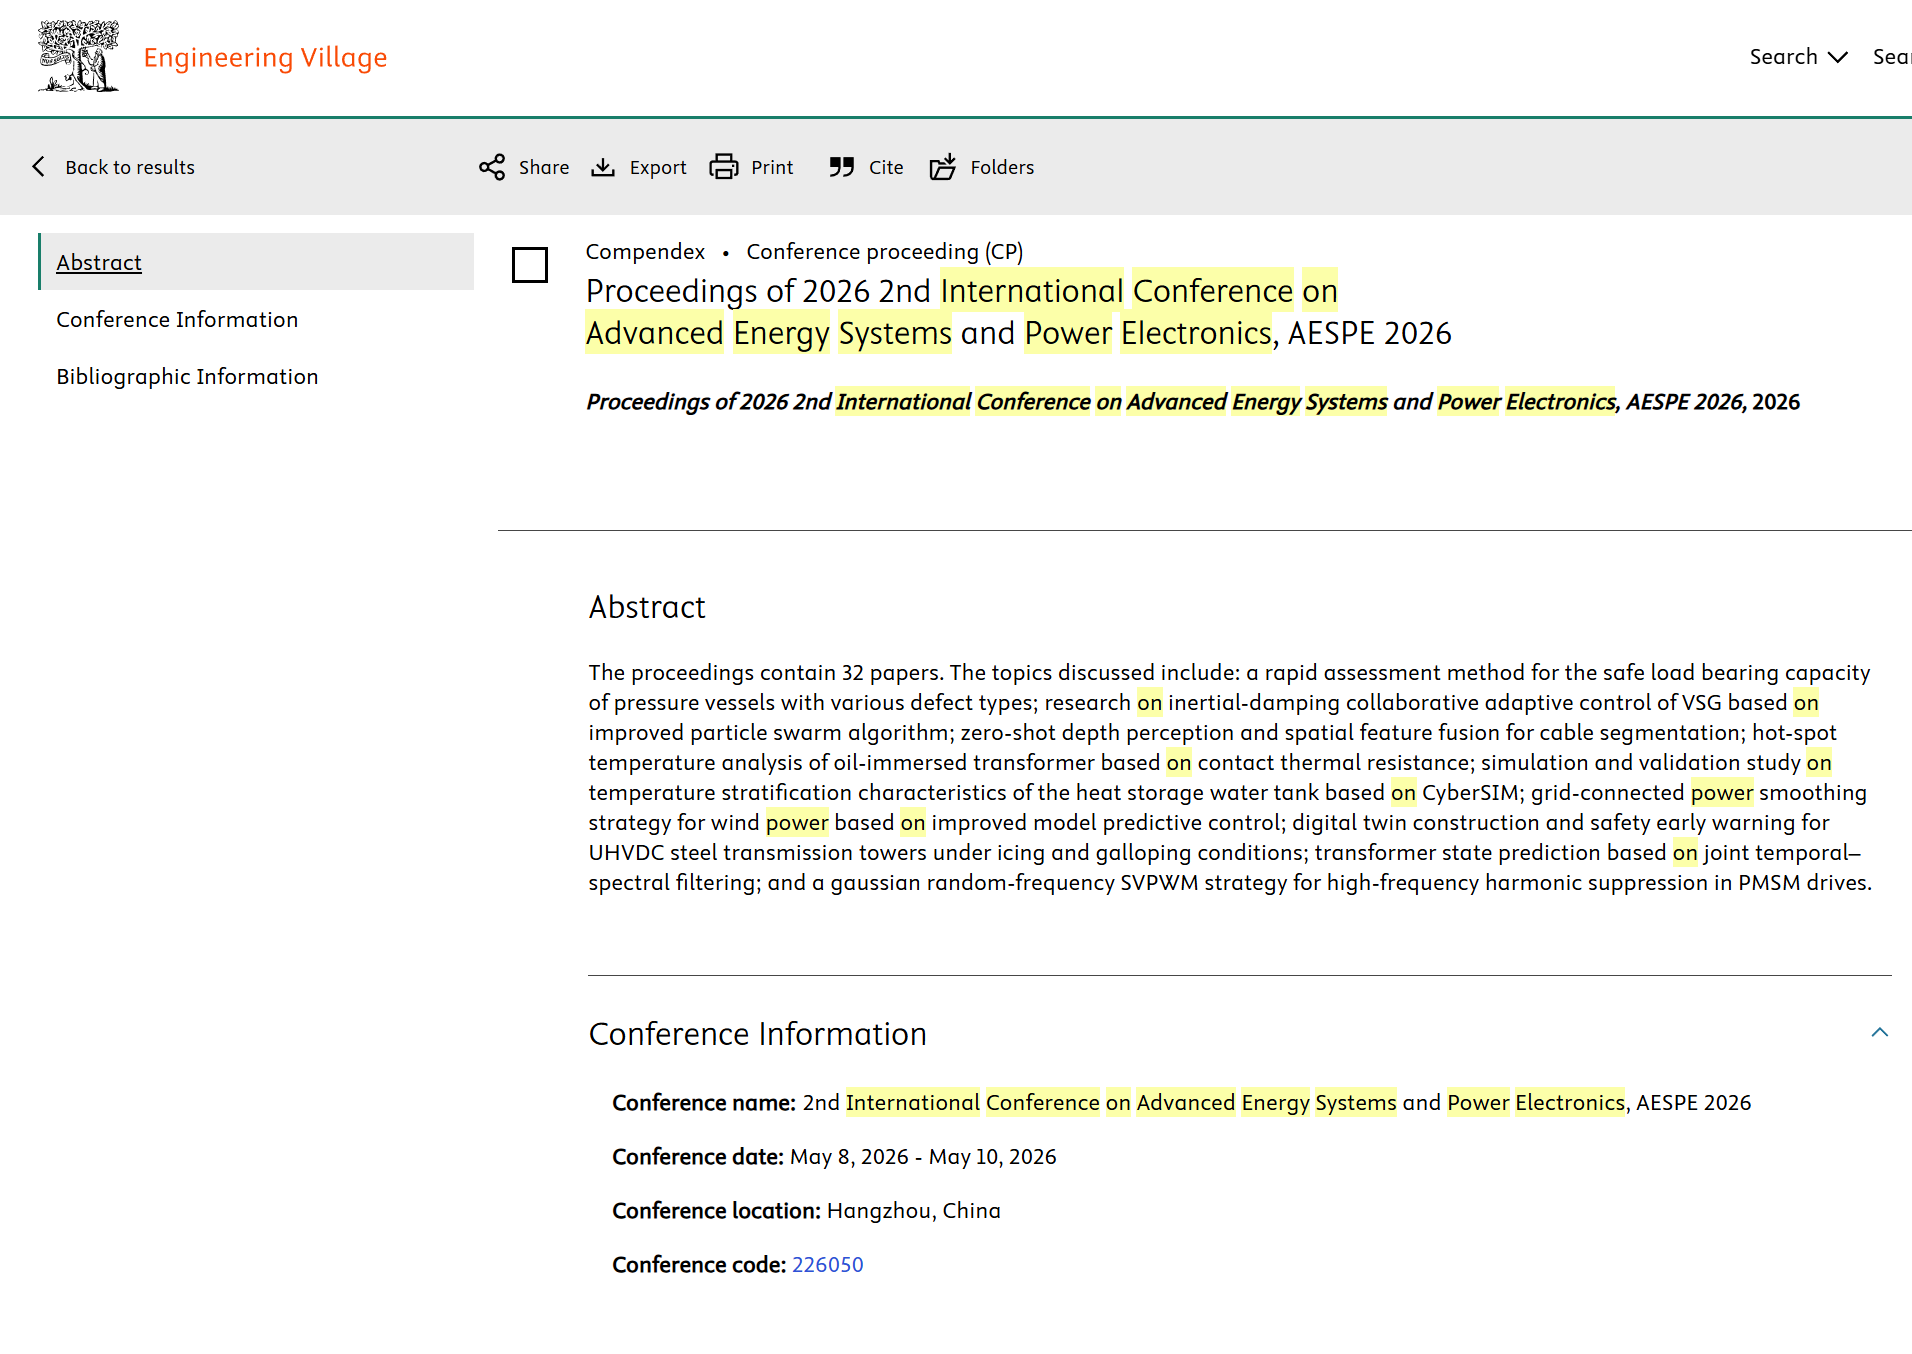Image resolution: width=1912 pixels, height=1354 pixels.
Task: Click the Export label
Action: pos(658,167)
